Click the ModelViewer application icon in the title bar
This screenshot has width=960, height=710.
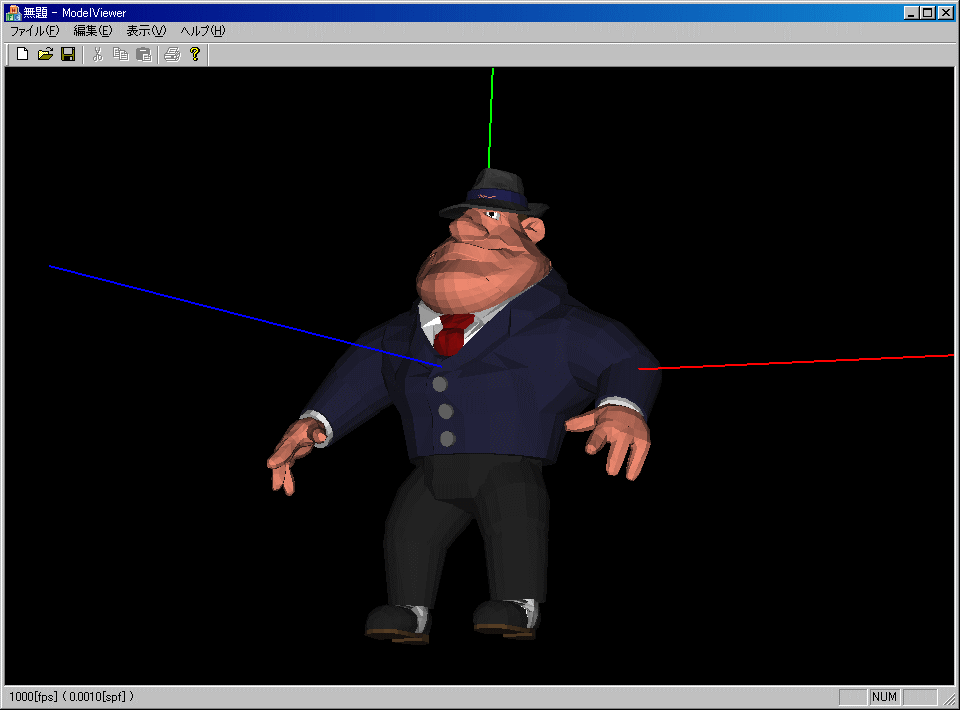12,12
